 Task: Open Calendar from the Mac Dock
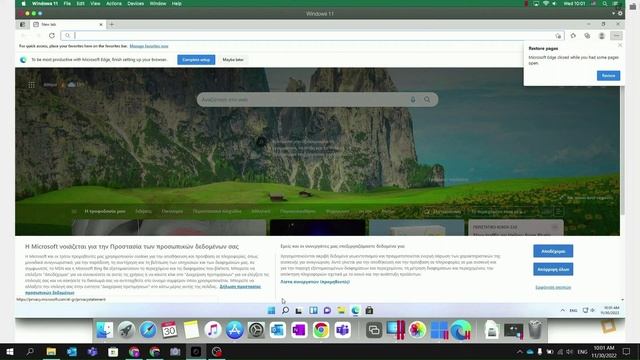169,330
